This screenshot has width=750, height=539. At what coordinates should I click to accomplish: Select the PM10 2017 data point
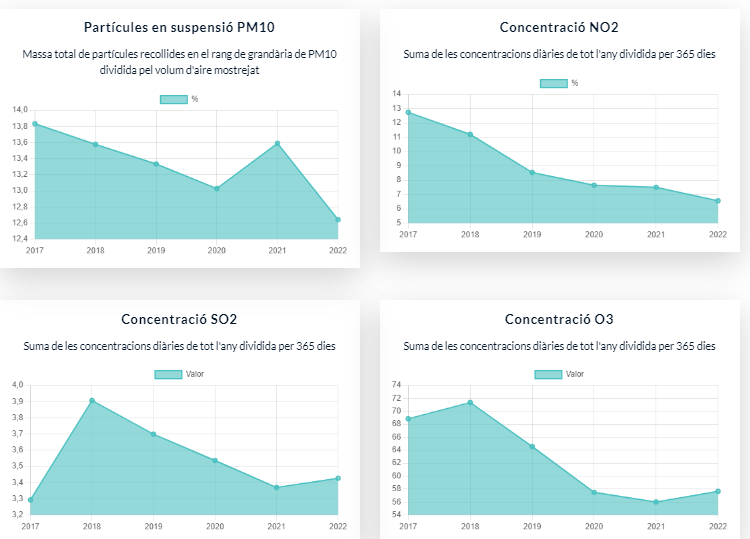(x=35, y=124)
